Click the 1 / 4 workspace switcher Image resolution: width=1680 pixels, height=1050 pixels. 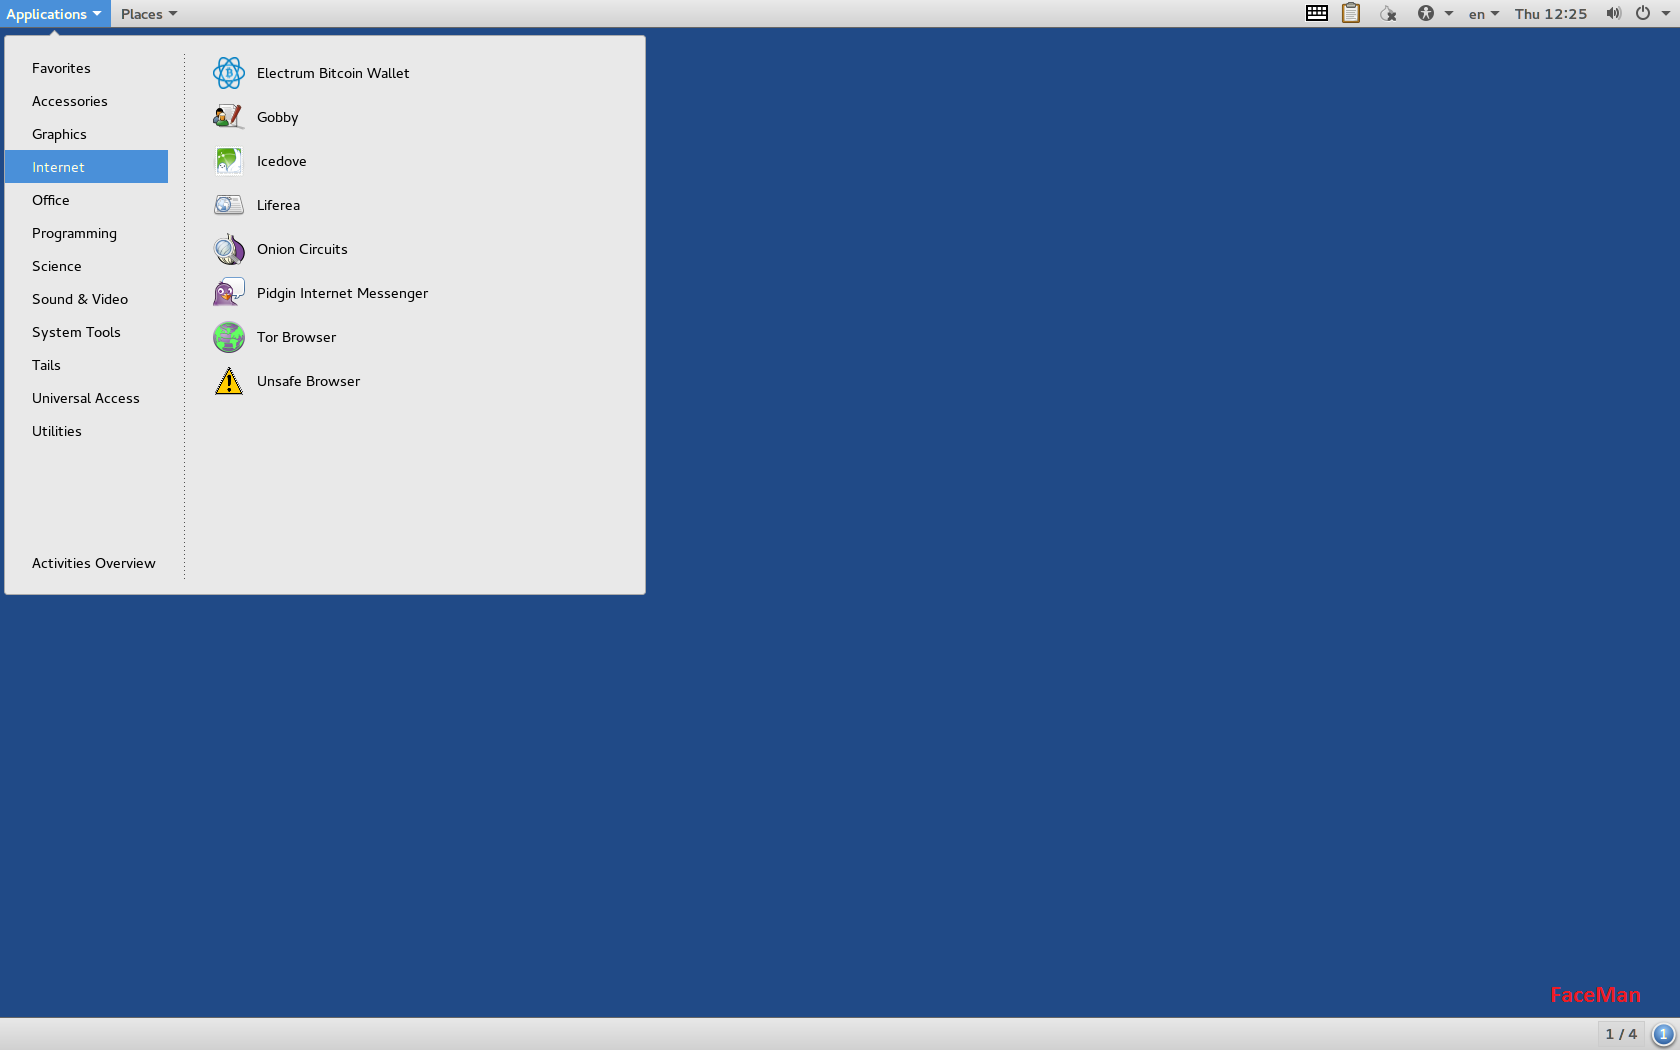pos(1621,1034)
